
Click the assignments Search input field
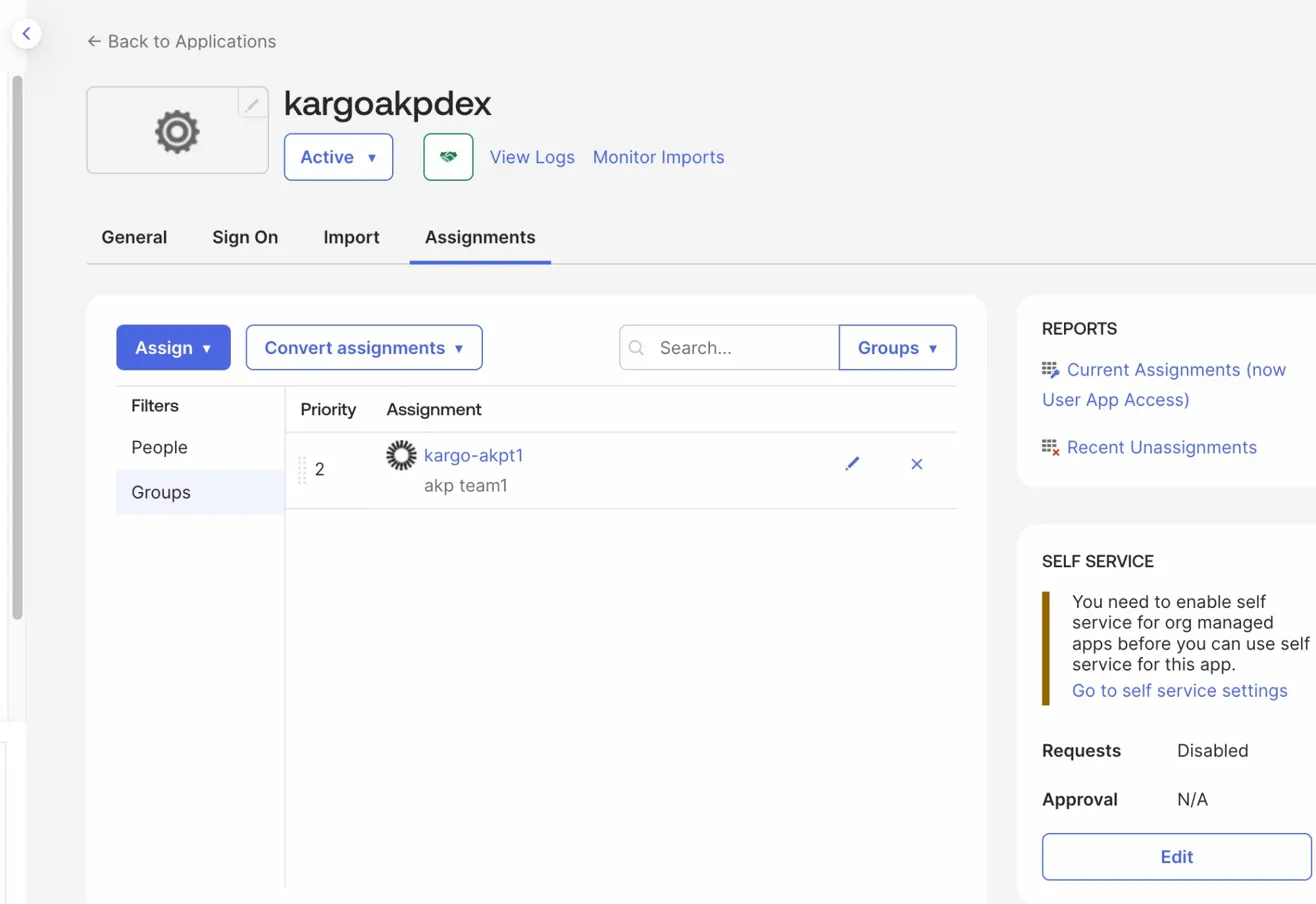click(x=729, y=348)
